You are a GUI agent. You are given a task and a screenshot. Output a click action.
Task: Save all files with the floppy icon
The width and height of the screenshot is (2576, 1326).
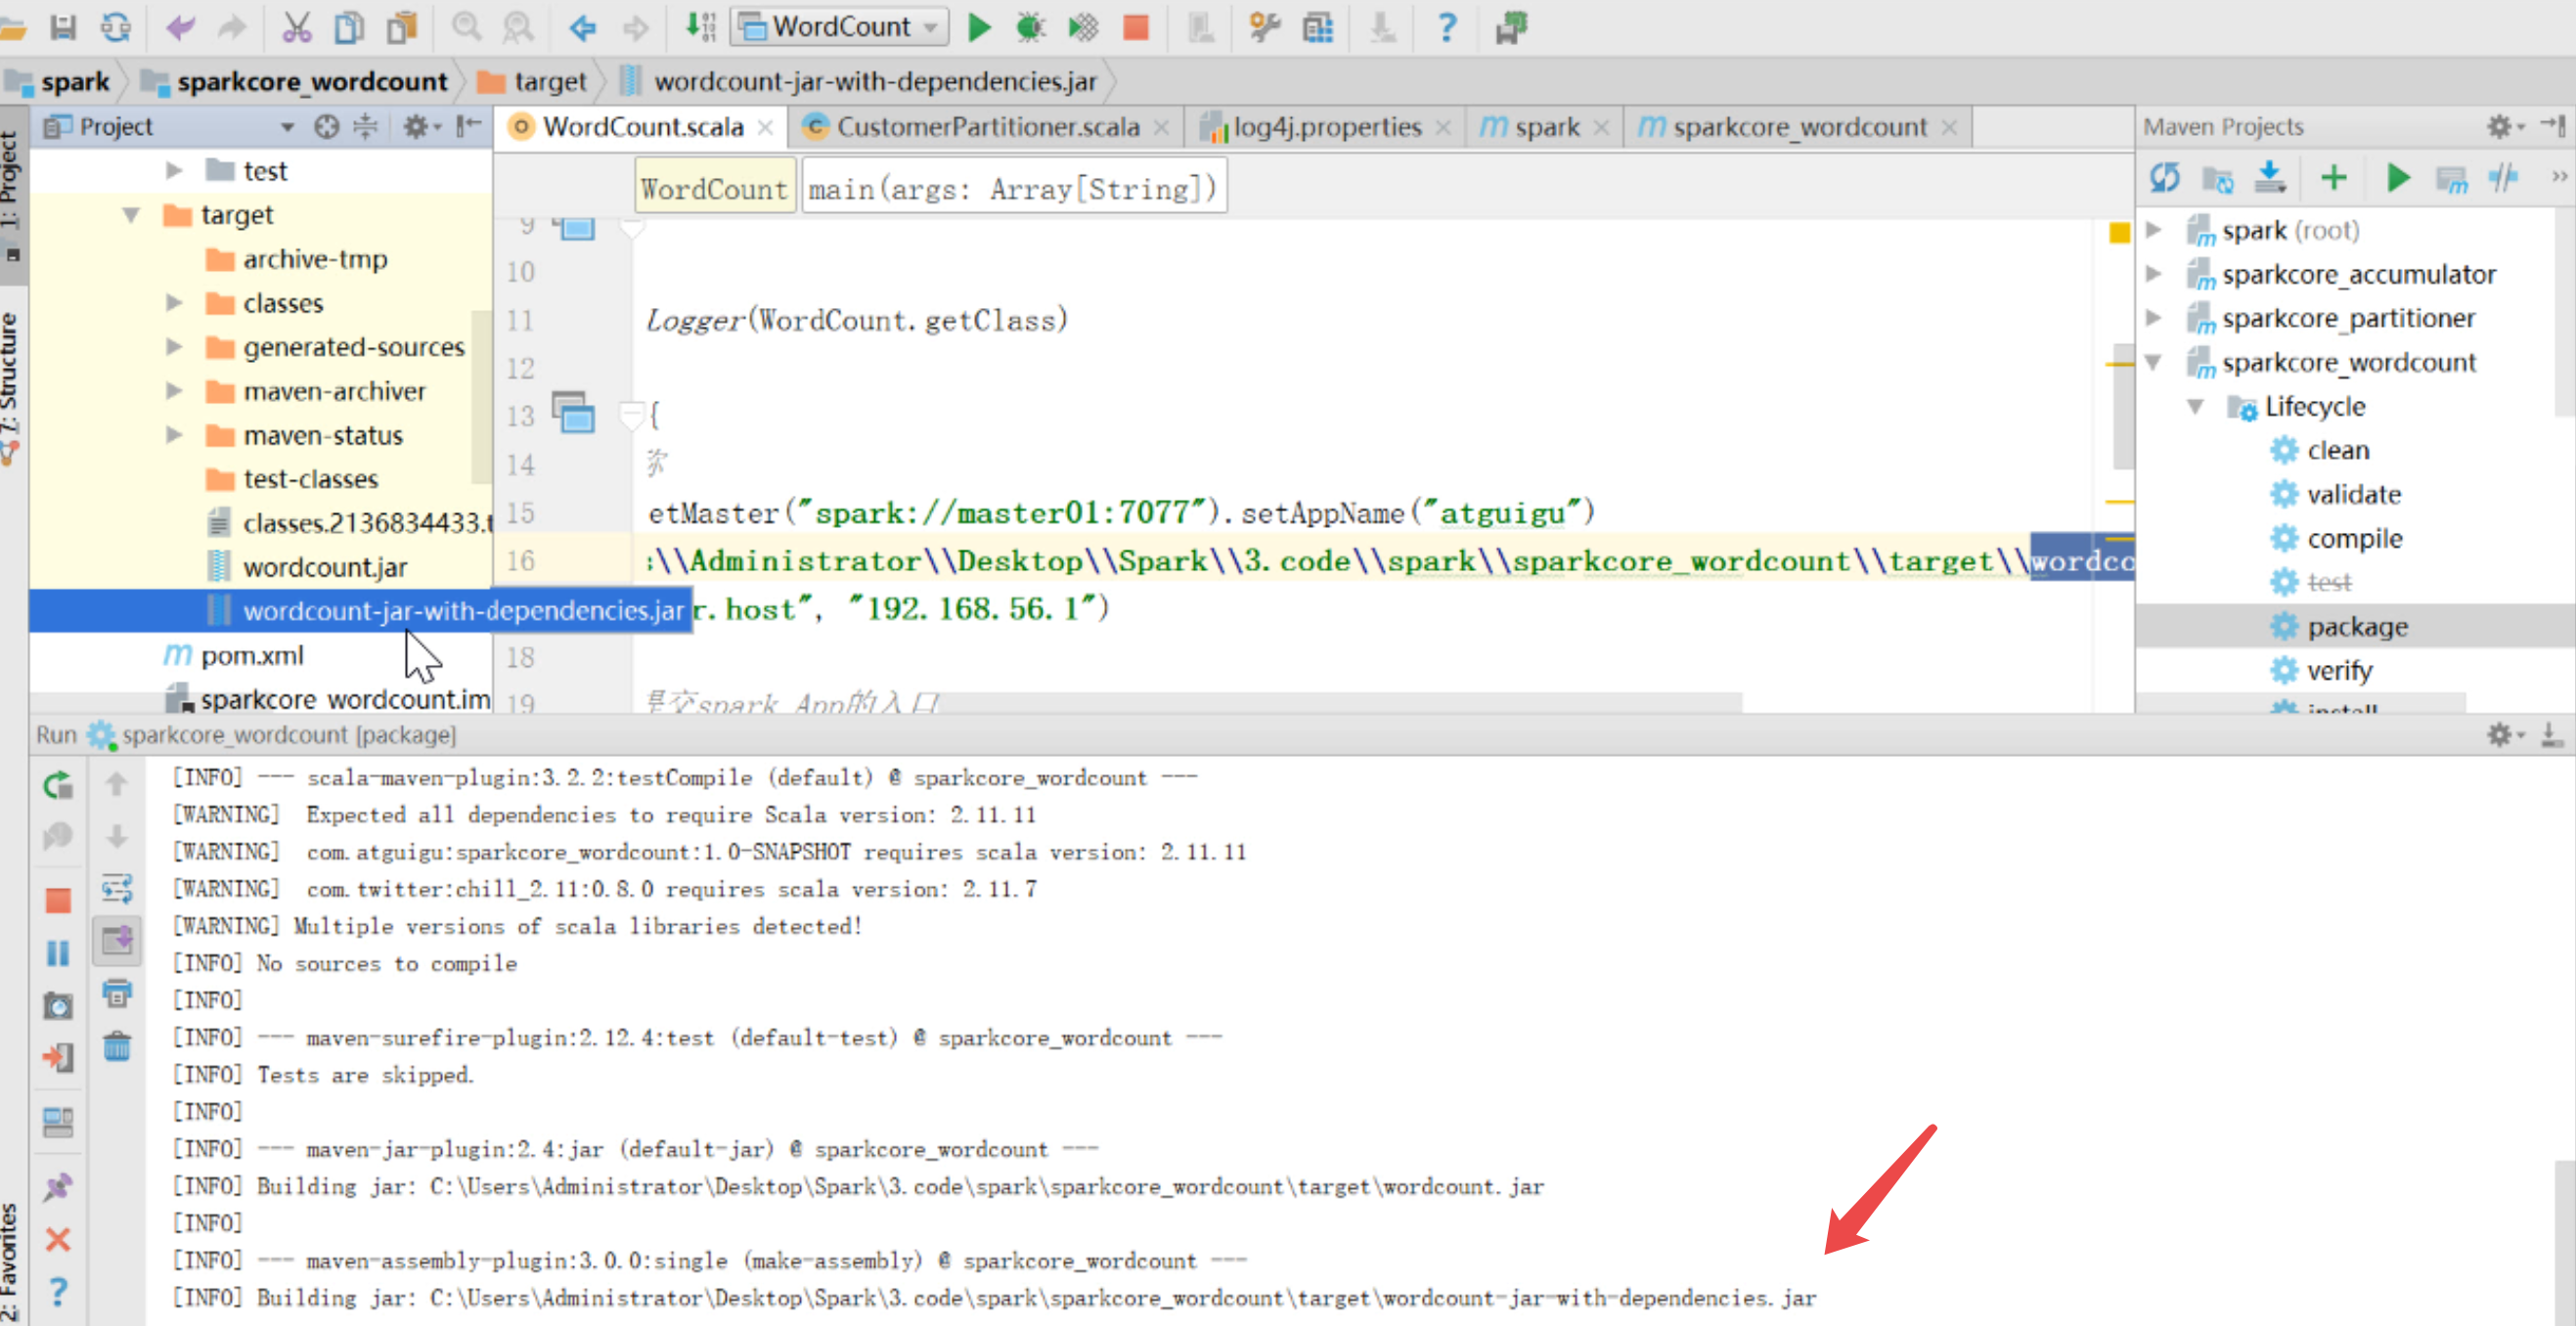click(63, 27)
